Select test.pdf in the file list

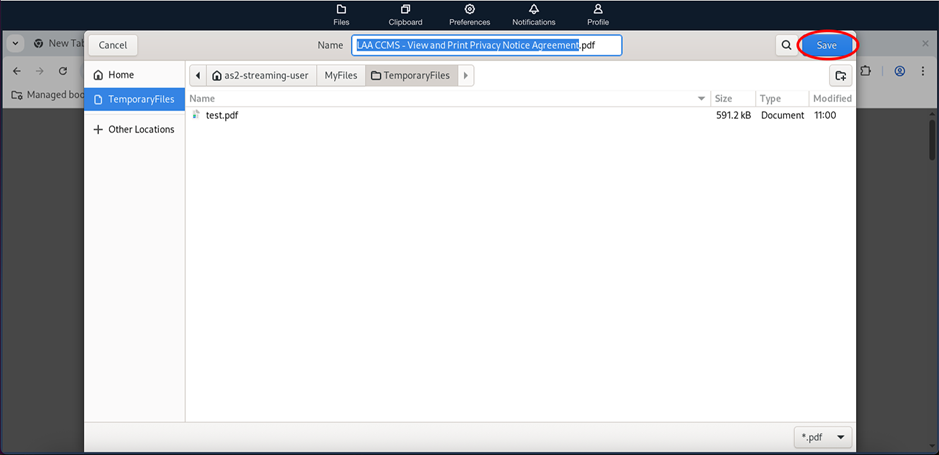point(221,115)
